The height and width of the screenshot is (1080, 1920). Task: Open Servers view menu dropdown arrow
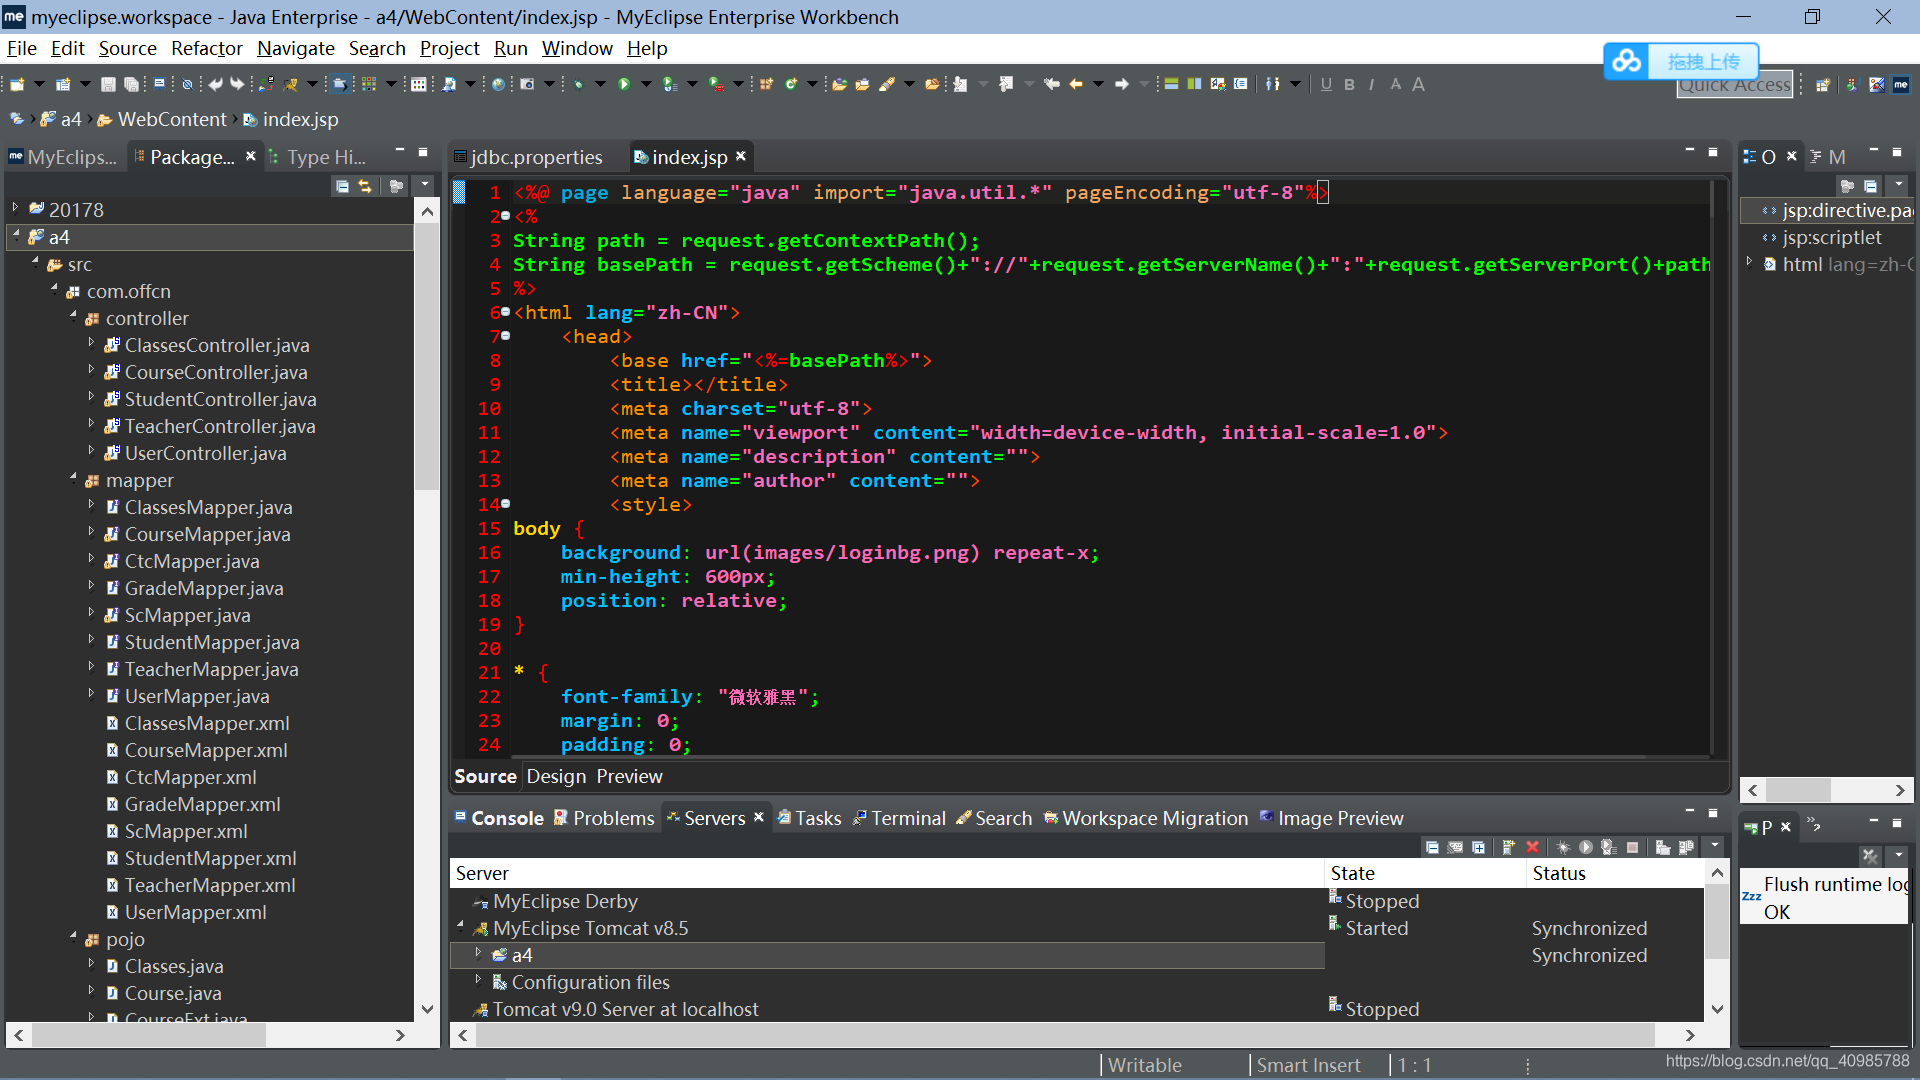[1715, 847]
